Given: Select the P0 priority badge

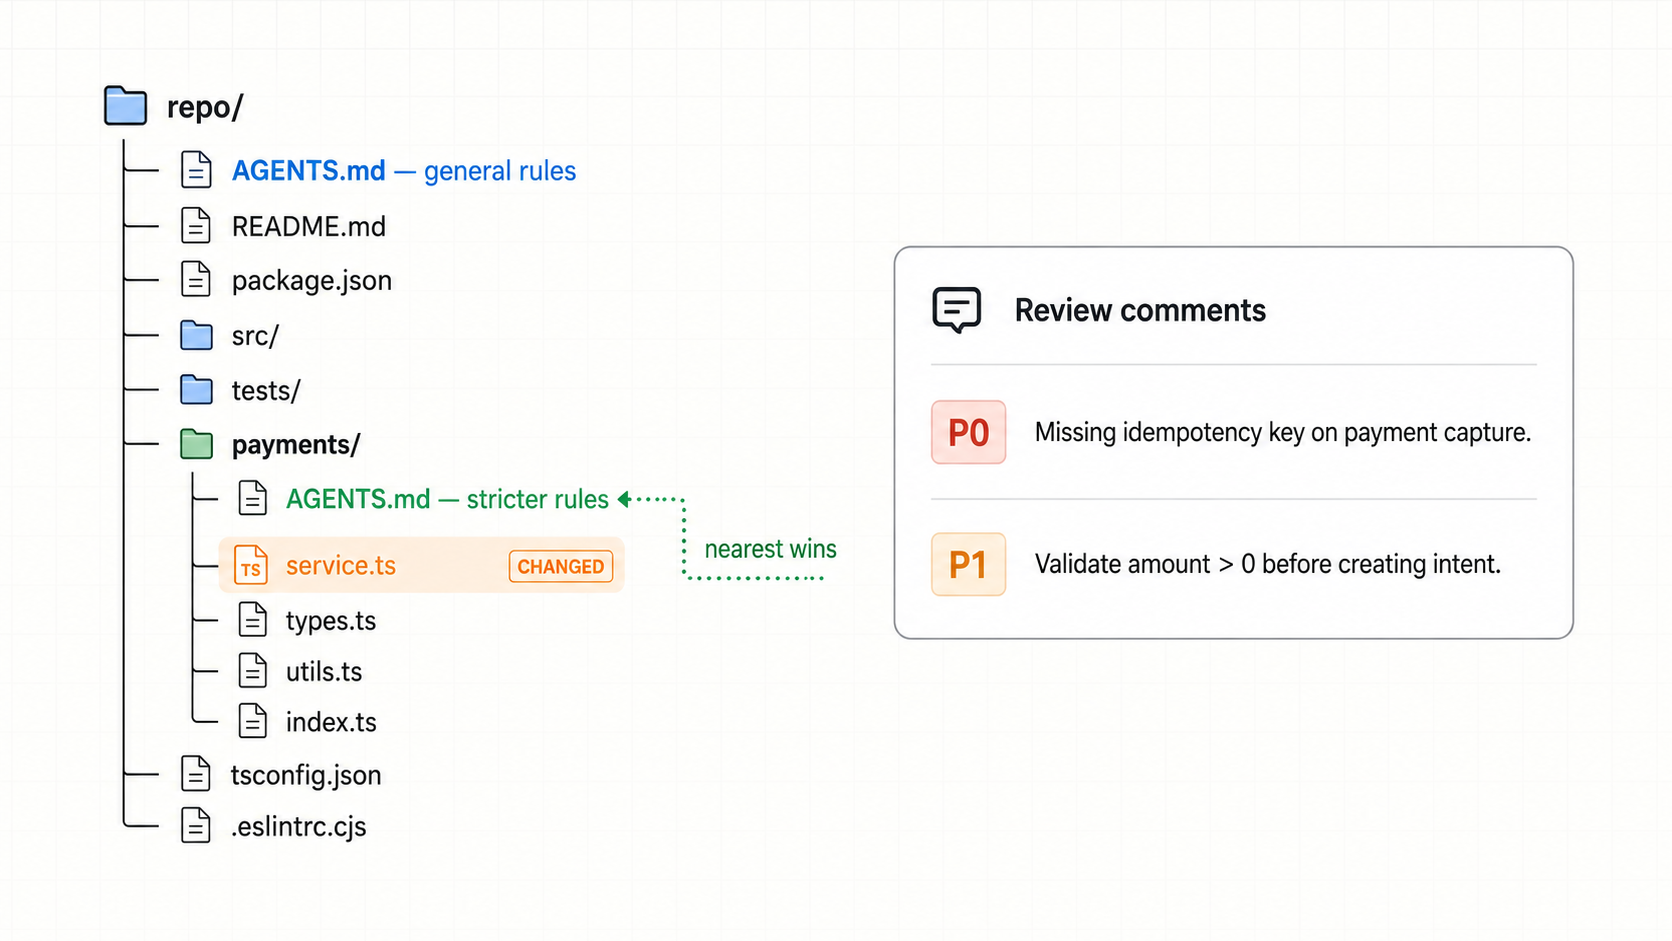Looking at the screenshot, I should [x=968, y=432].
